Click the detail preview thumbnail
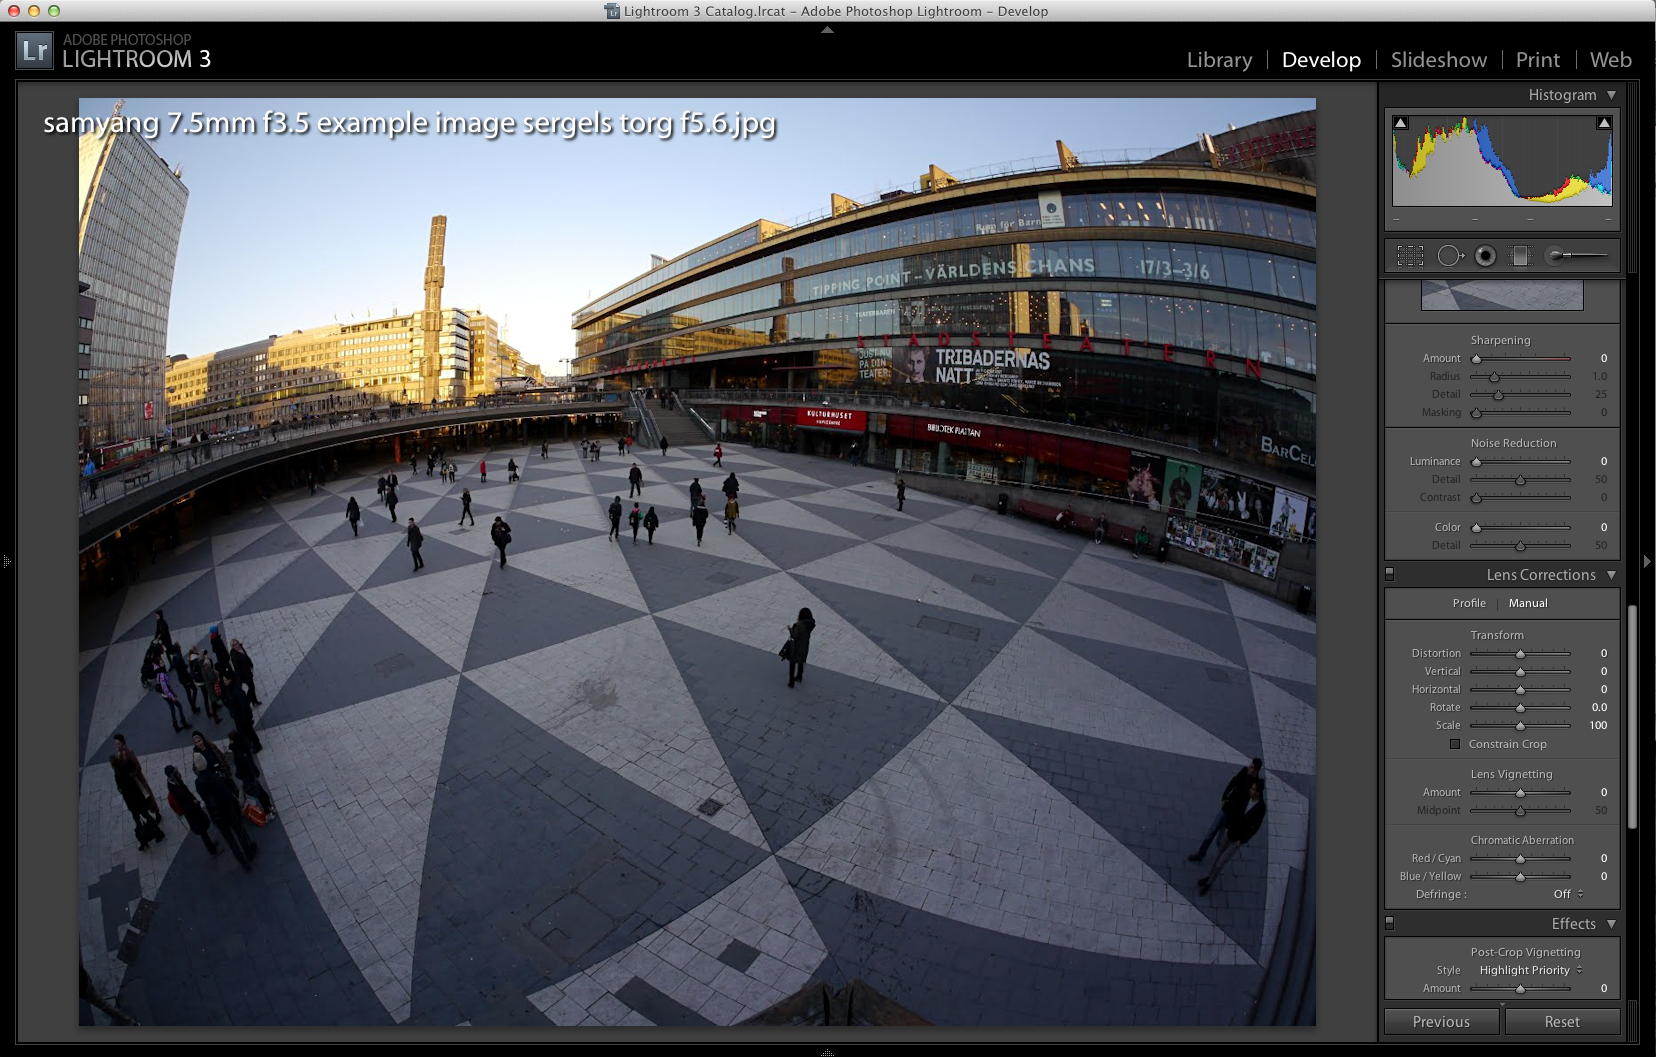Viewport: 1656px width, 1057px height. [1502, 295]
